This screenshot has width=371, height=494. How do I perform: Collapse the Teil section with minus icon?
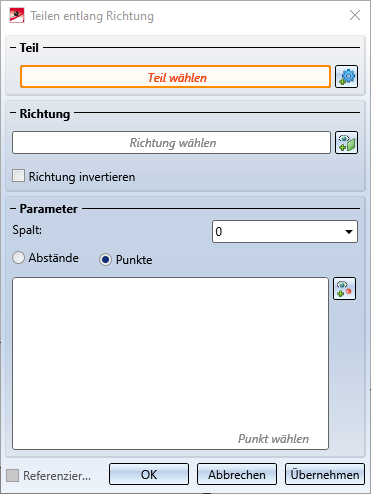(13, 48)
